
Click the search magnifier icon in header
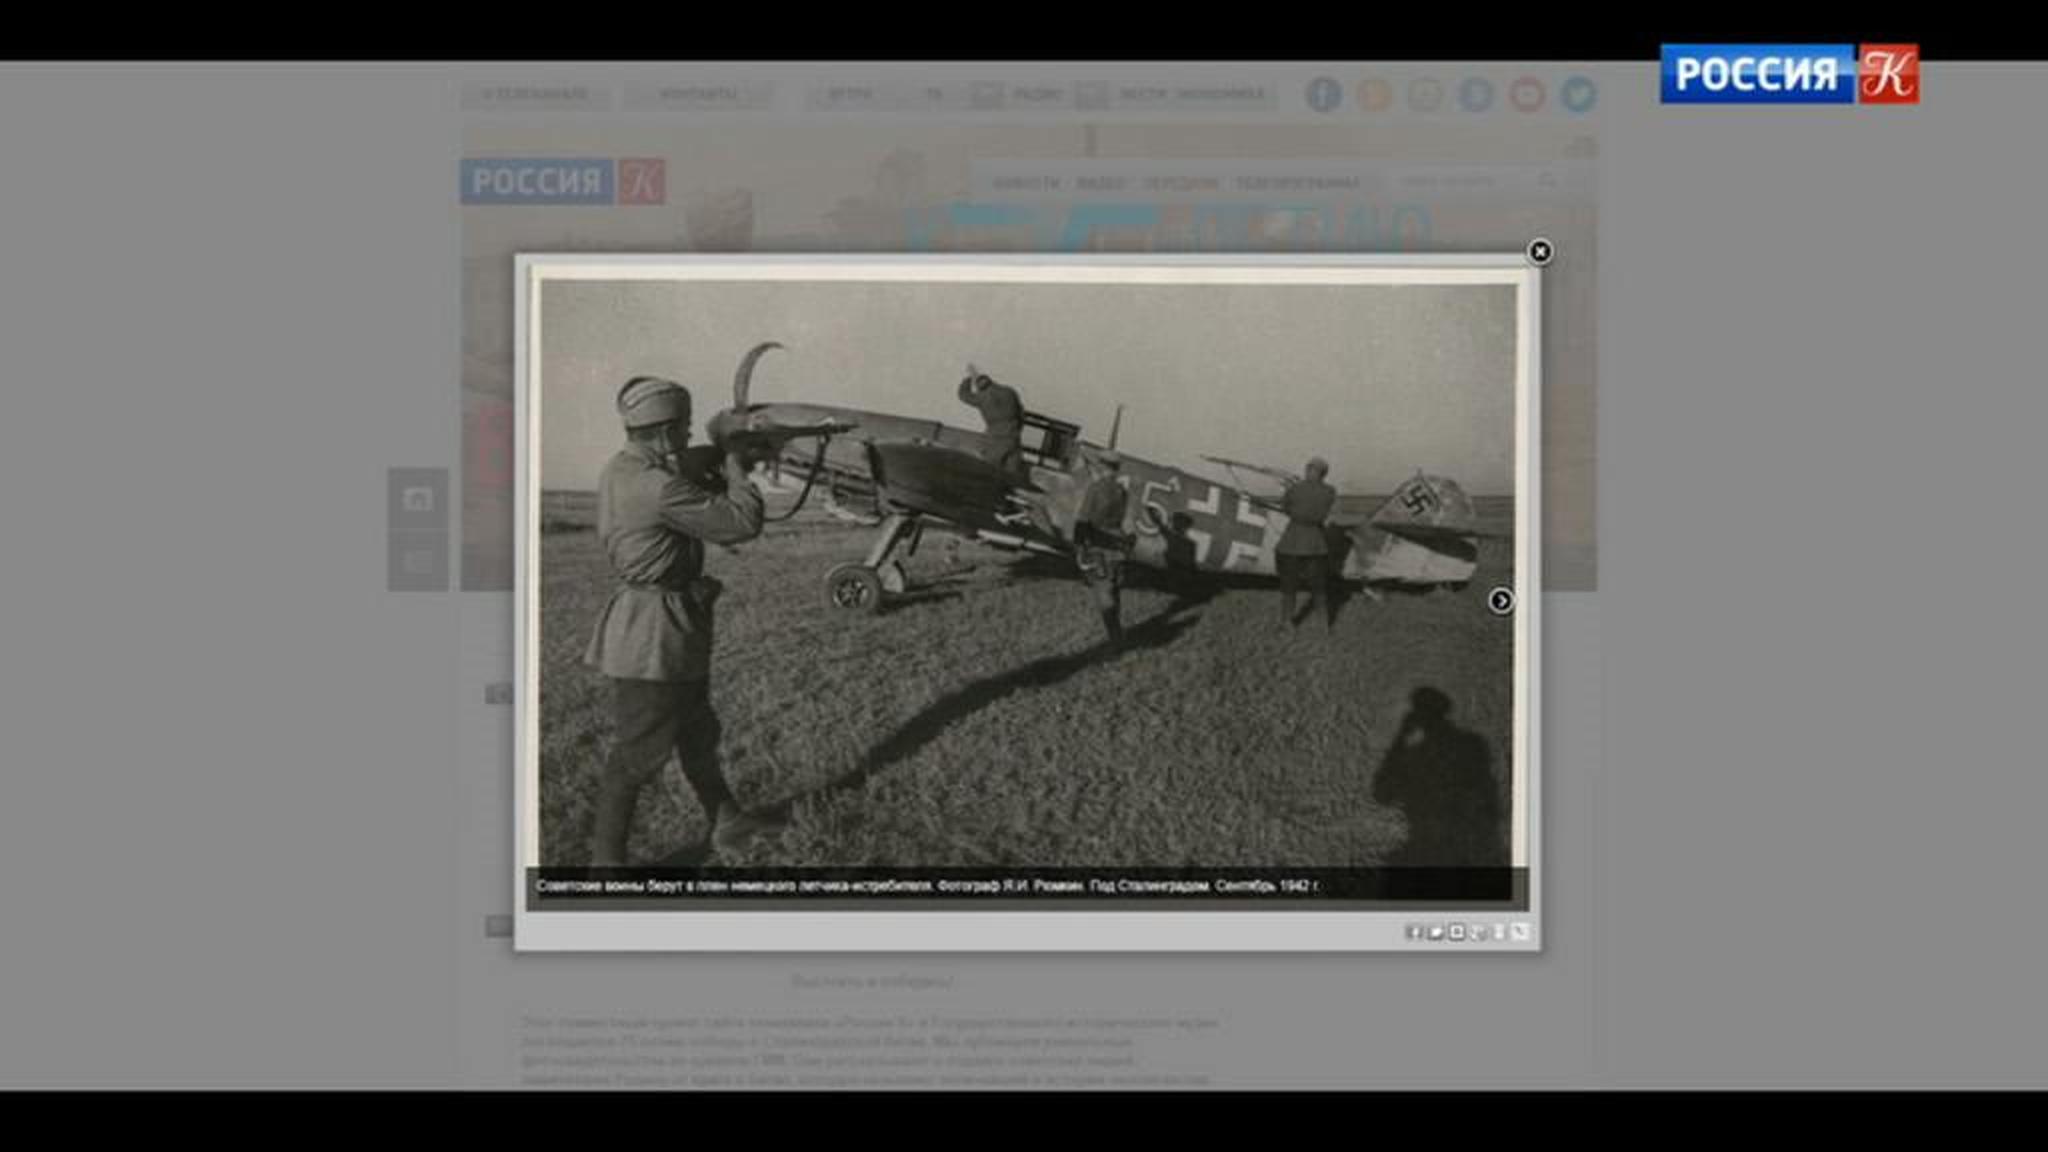[1547, 181]
